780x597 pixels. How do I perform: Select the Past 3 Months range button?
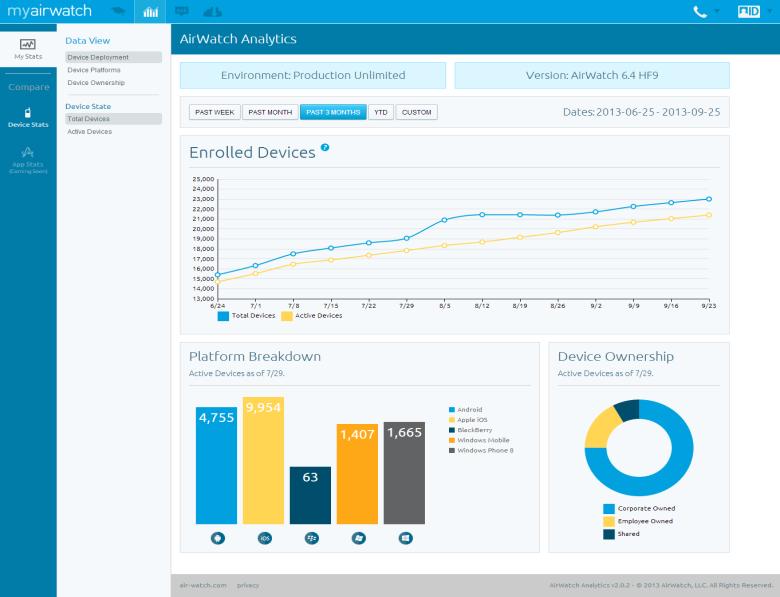[x=333, y=112]
